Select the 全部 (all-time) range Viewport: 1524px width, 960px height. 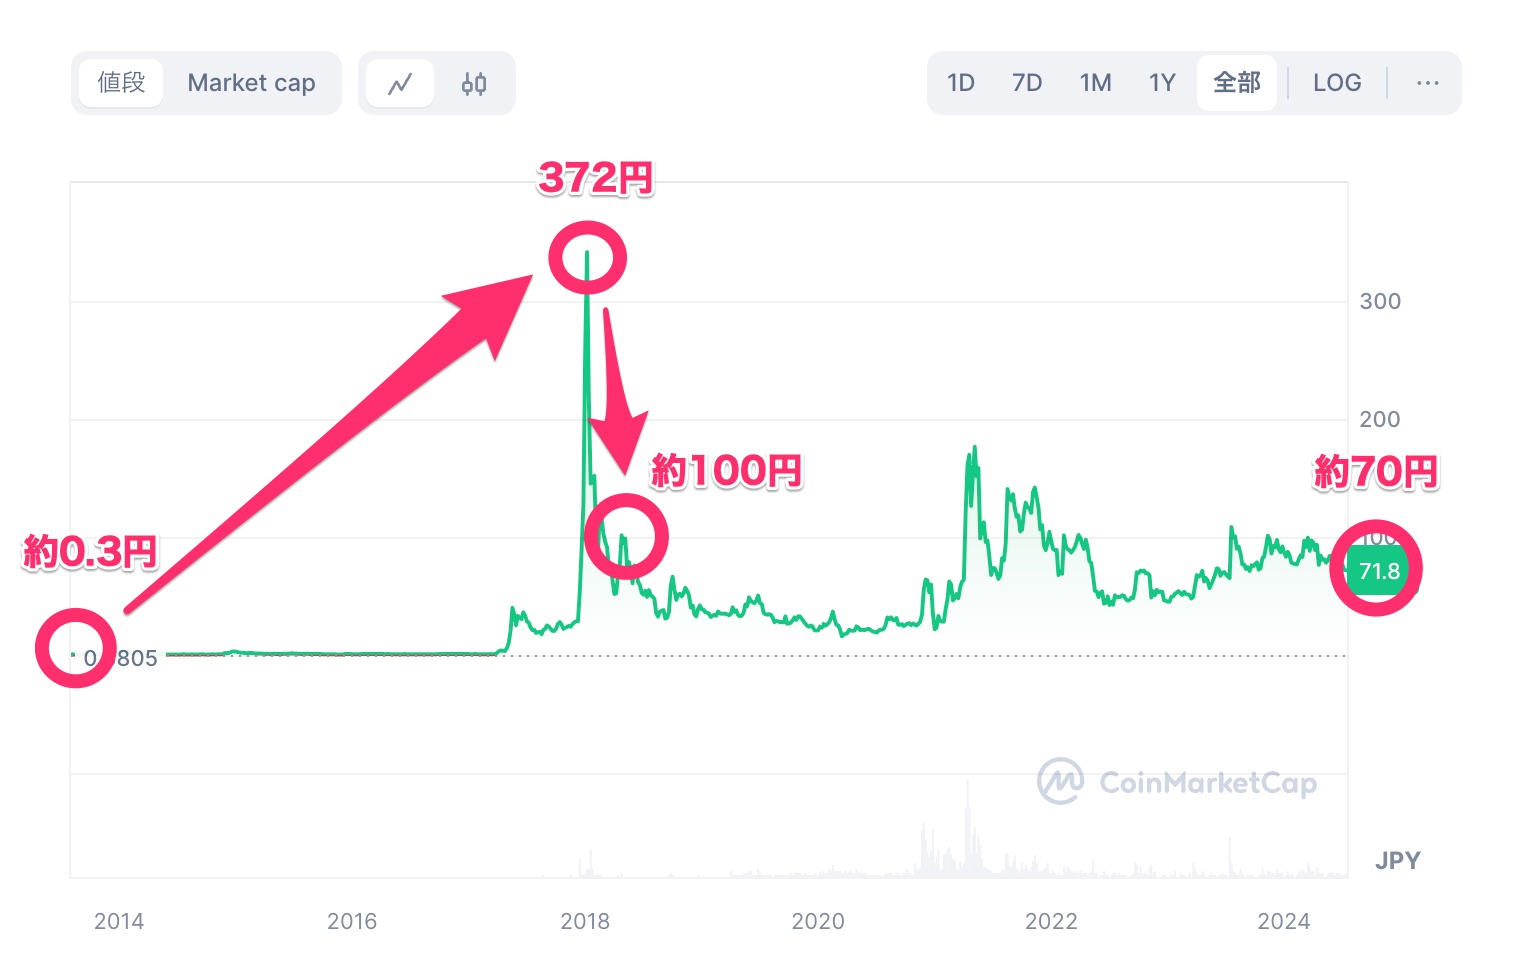1237,83
